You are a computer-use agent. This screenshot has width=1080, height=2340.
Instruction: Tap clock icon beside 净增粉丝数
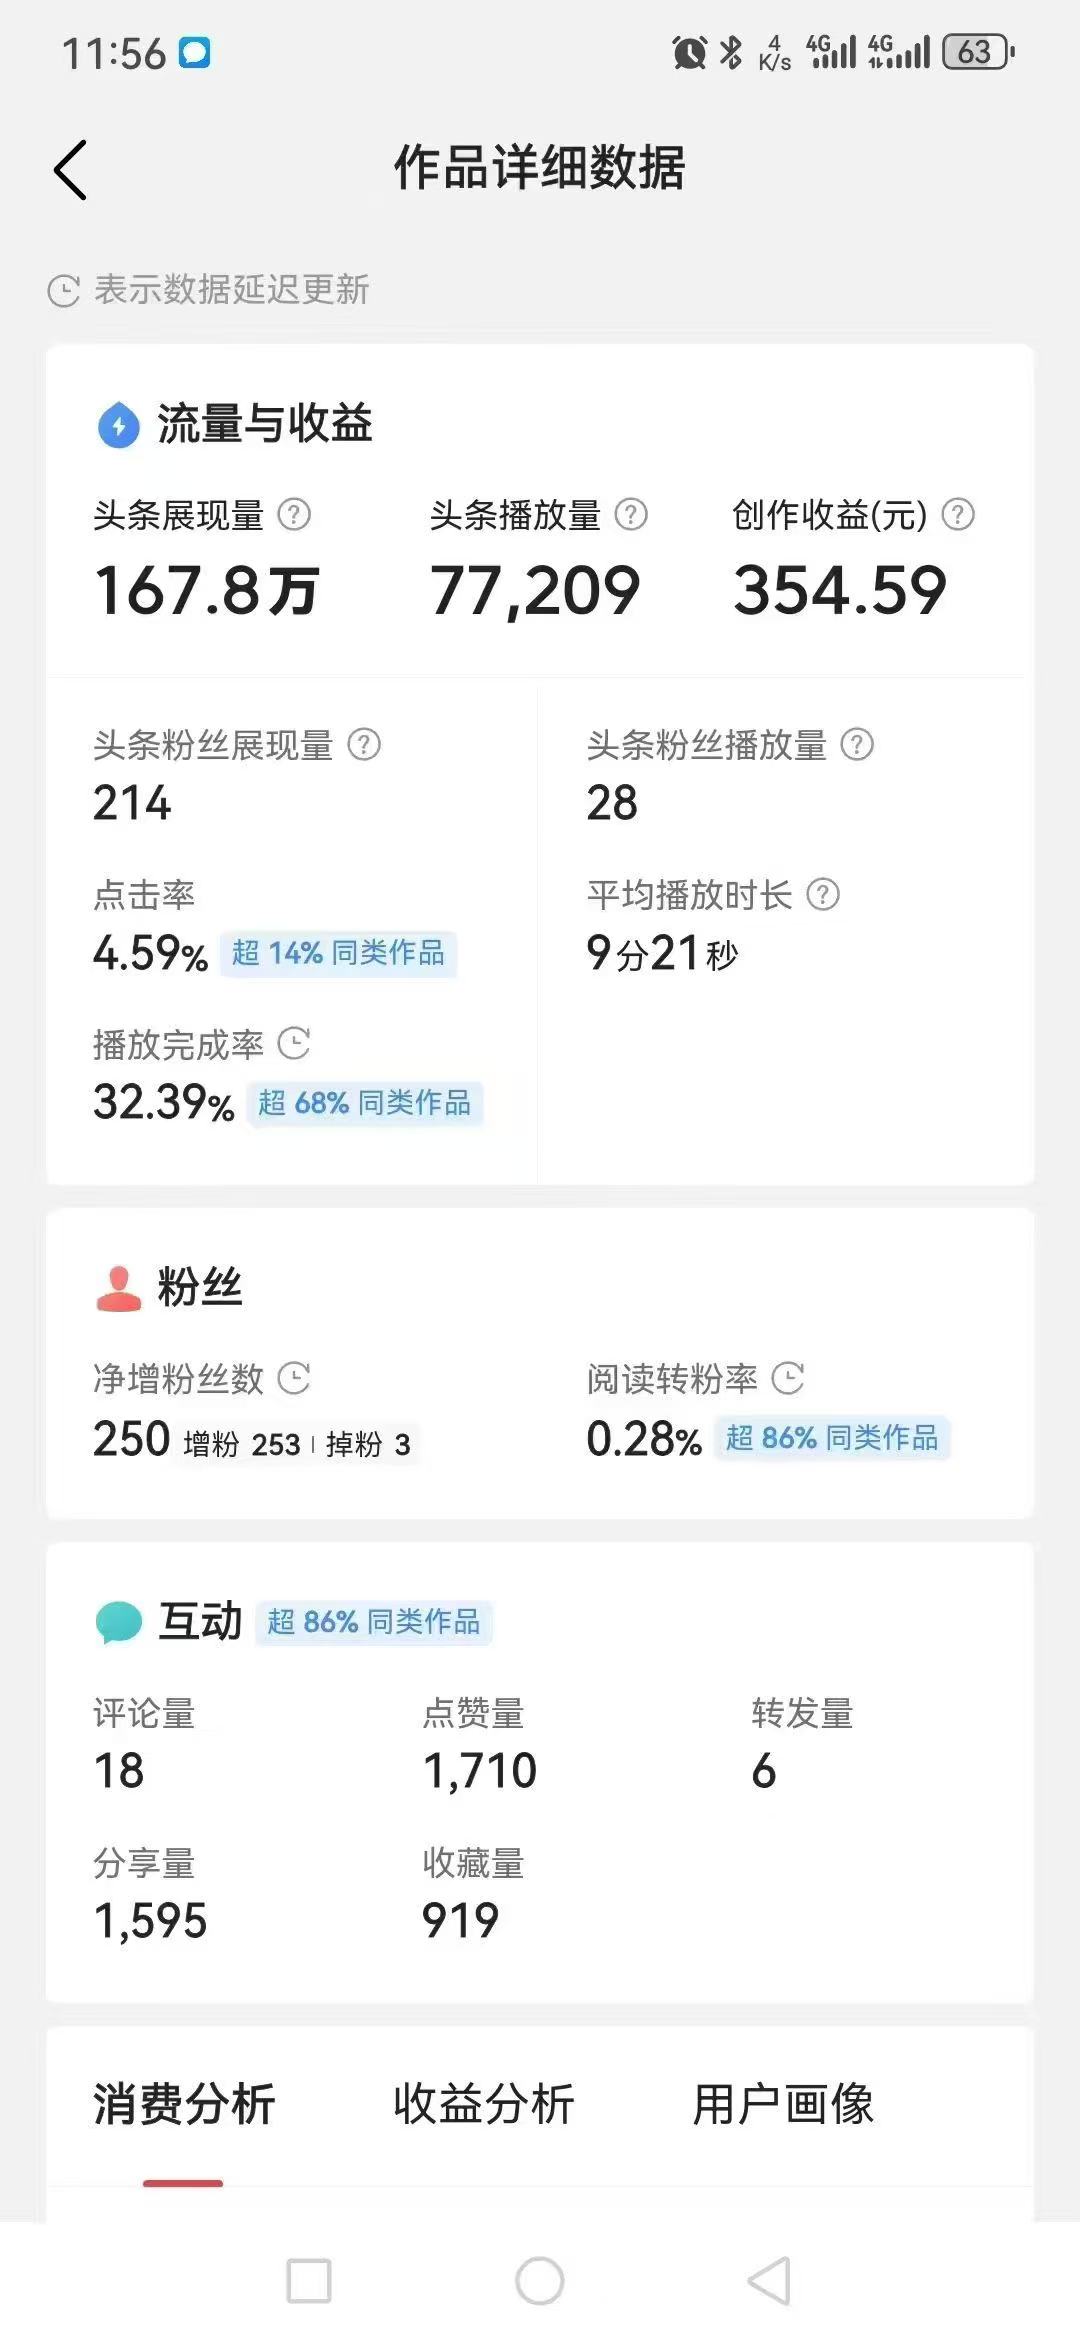pos(294,1378)
